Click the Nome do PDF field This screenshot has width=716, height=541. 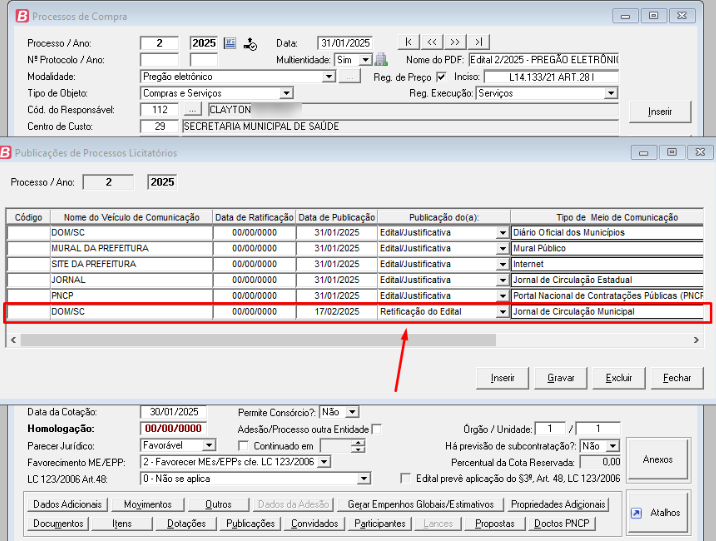click(544, 60)
